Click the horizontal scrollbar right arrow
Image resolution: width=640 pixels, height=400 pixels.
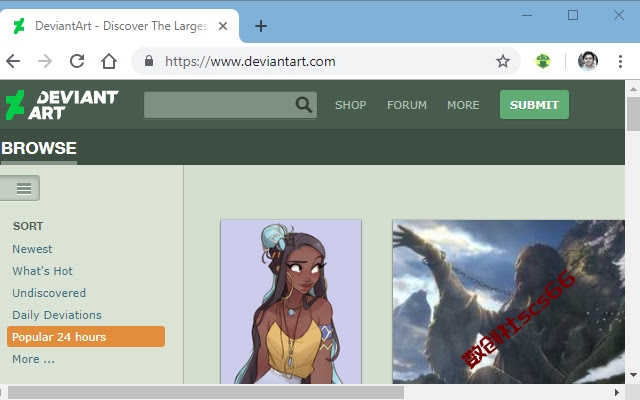[x=617, y=392]
